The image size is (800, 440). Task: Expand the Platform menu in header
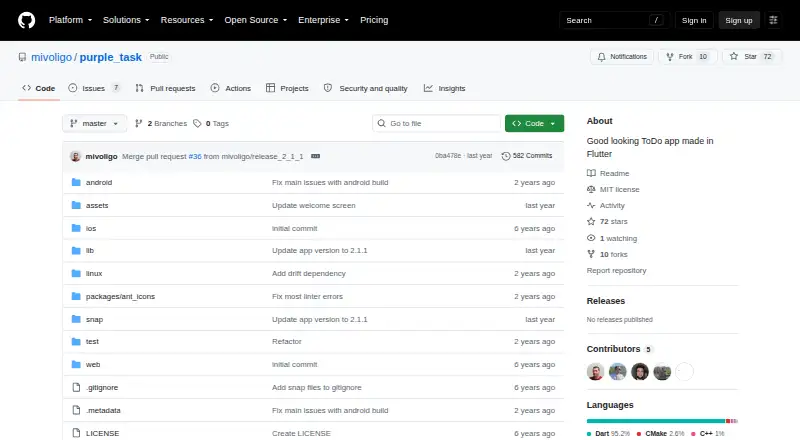coord(70,20)
